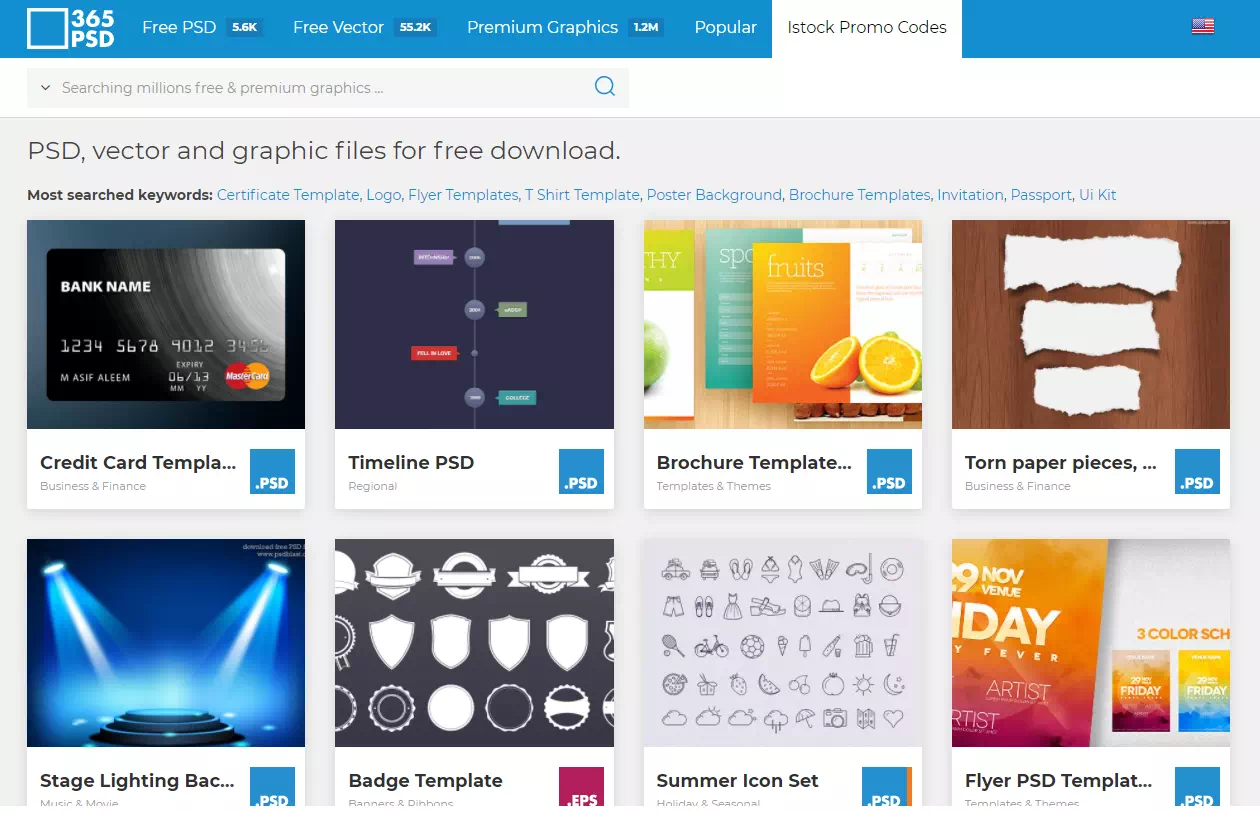Click the T Shirt Template keyword link
The width and height of the screenshot is (1260, 813).
coord(582,195)
